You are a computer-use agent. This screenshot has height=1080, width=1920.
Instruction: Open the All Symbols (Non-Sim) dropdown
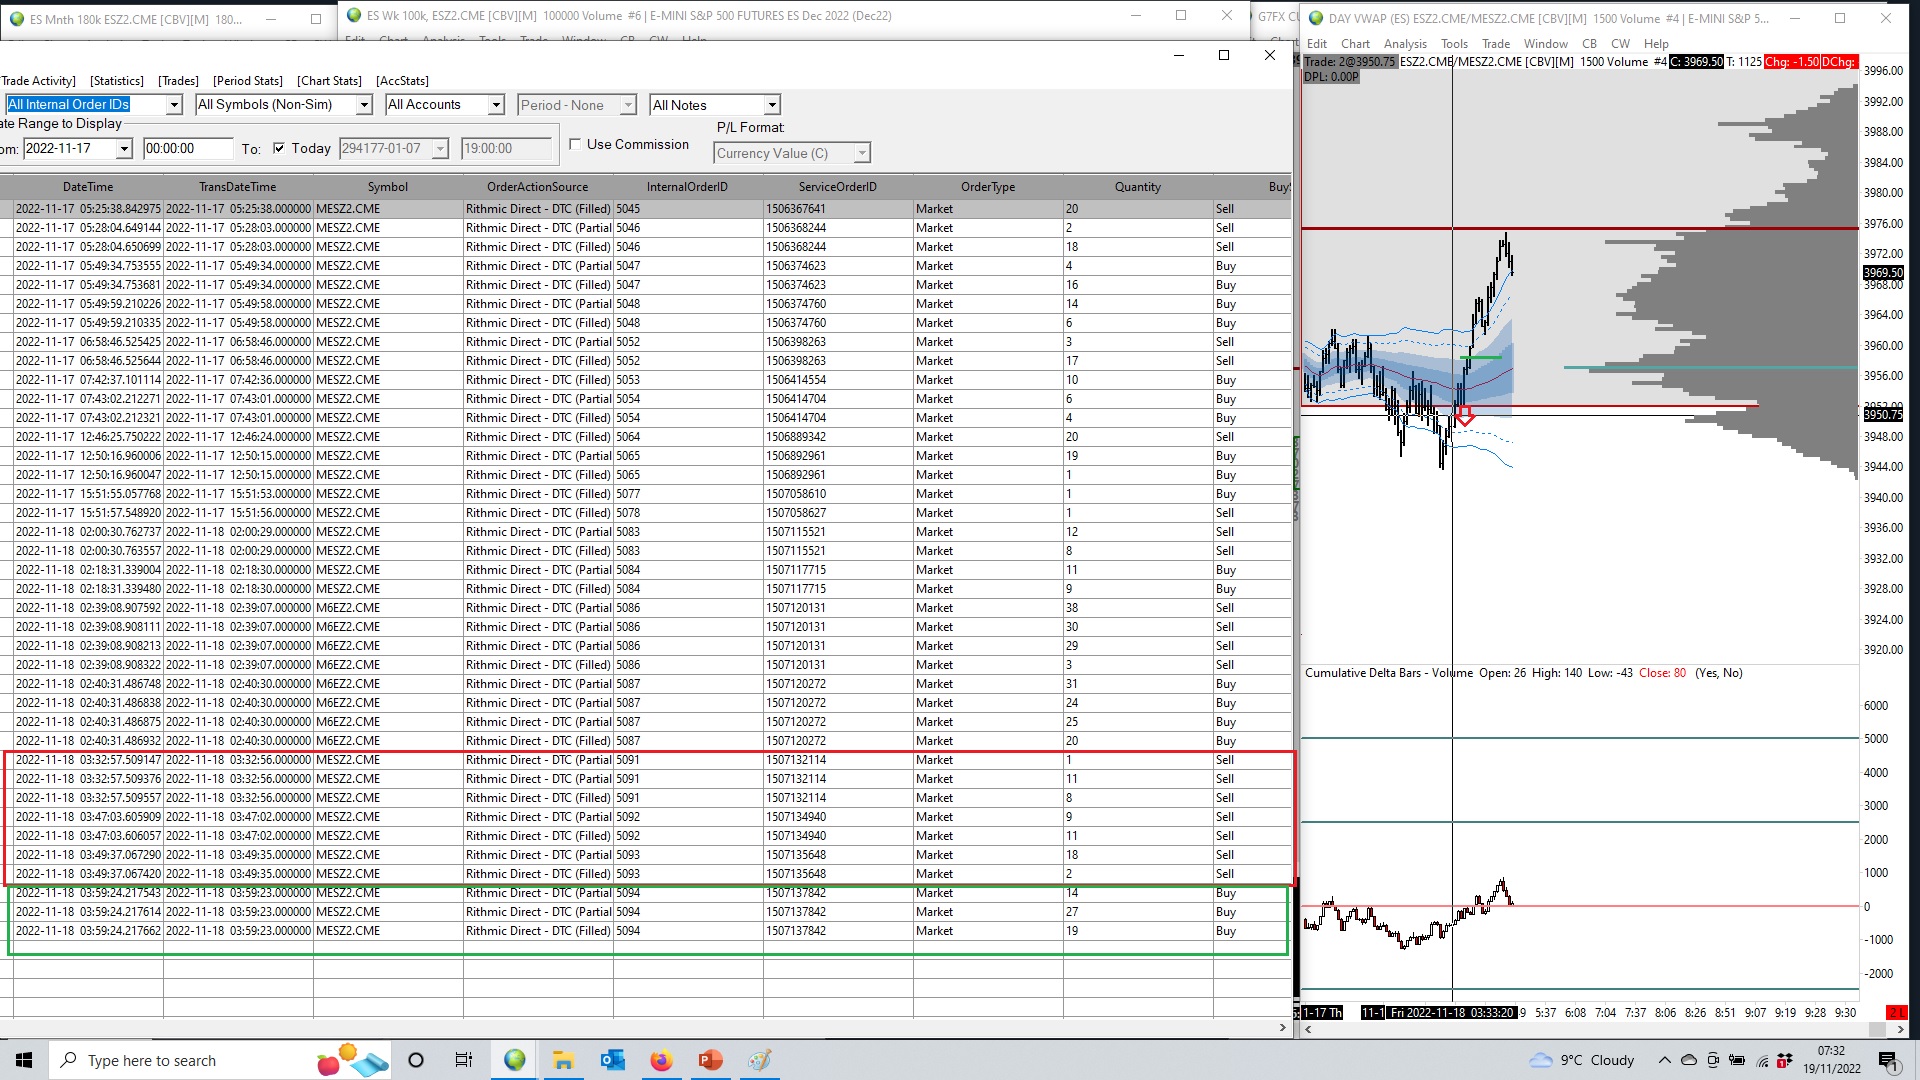click(364, 105)
